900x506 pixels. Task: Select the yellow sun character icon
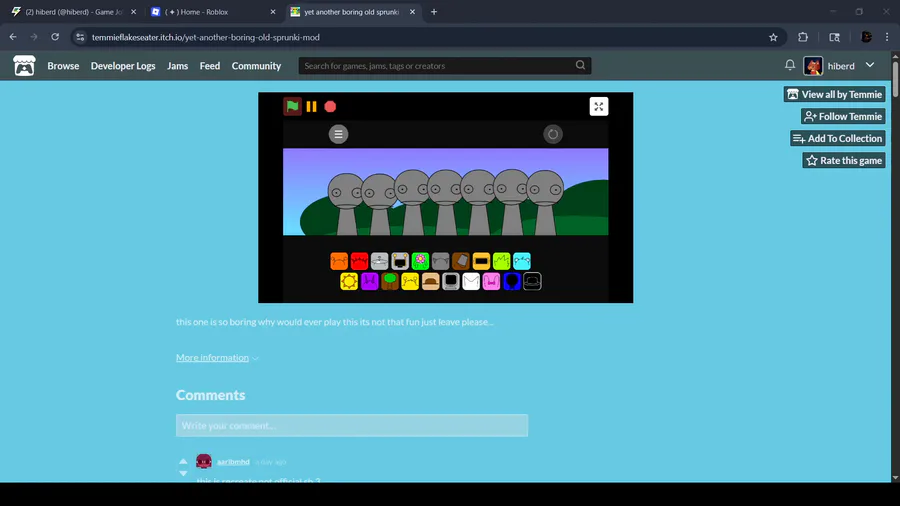(349, 281)
